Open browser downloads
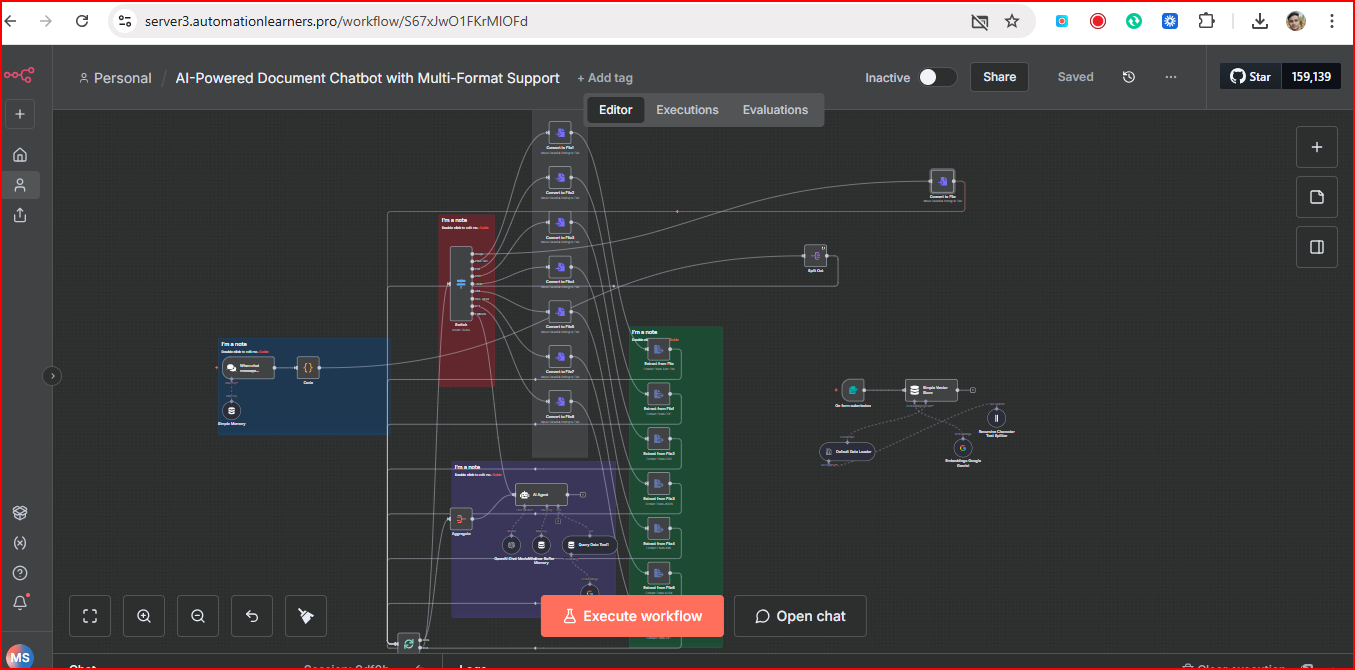 point(1260,21)
